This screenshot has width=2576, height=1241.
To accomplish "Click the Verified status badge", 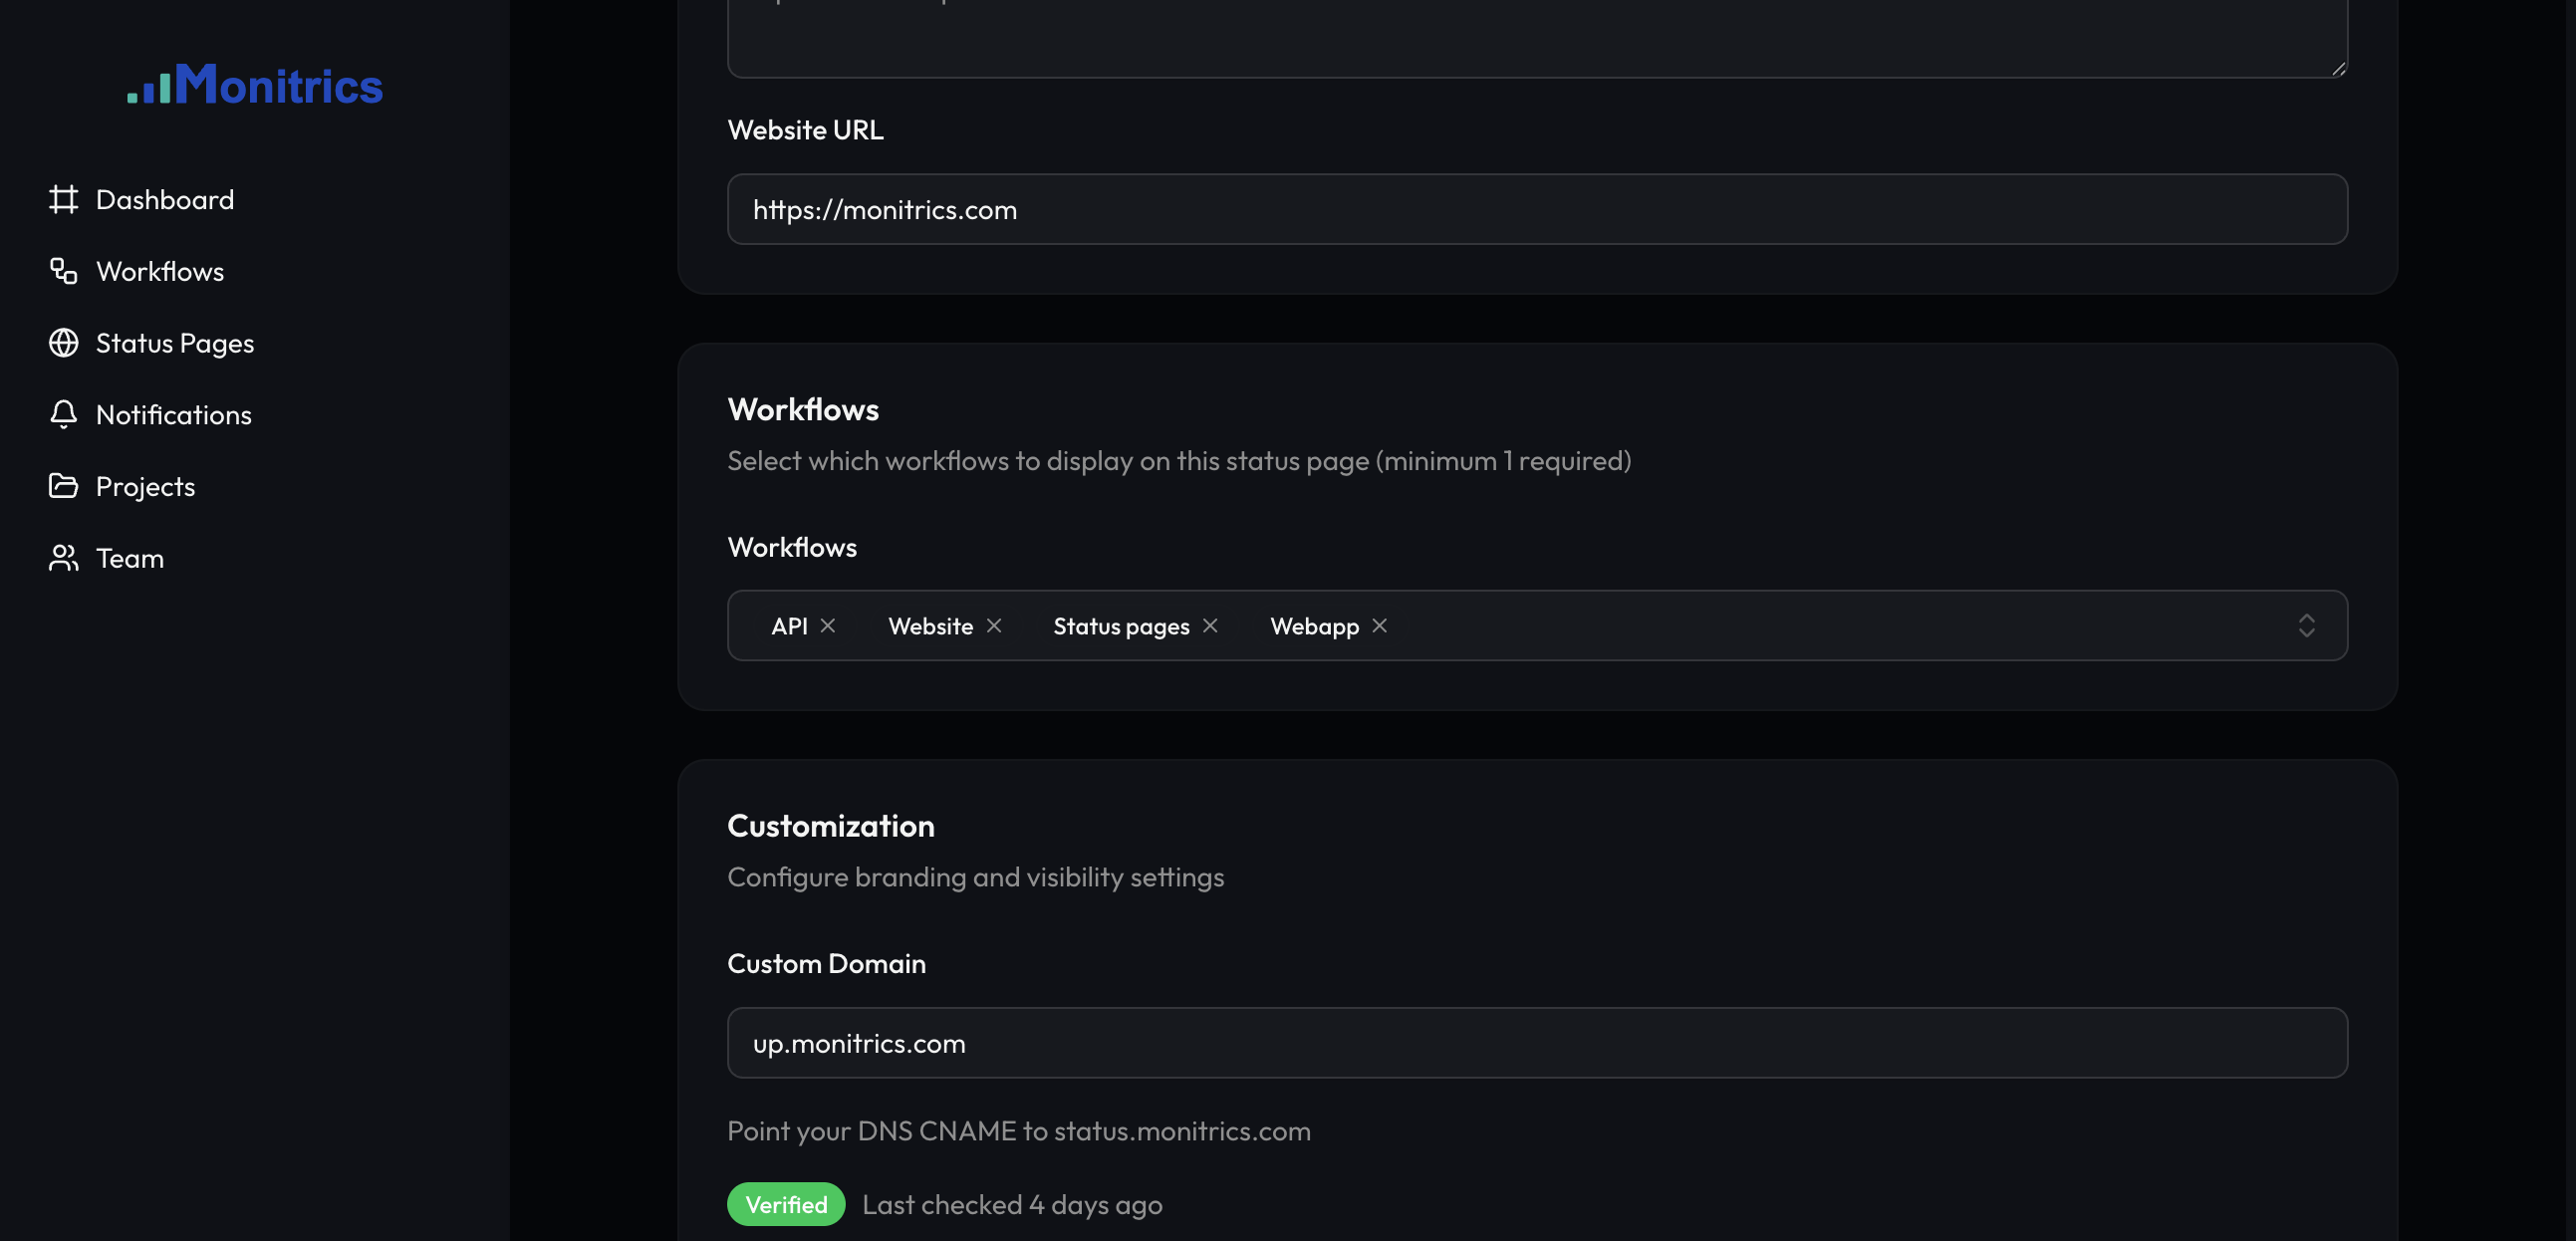I will [786, 1204].
